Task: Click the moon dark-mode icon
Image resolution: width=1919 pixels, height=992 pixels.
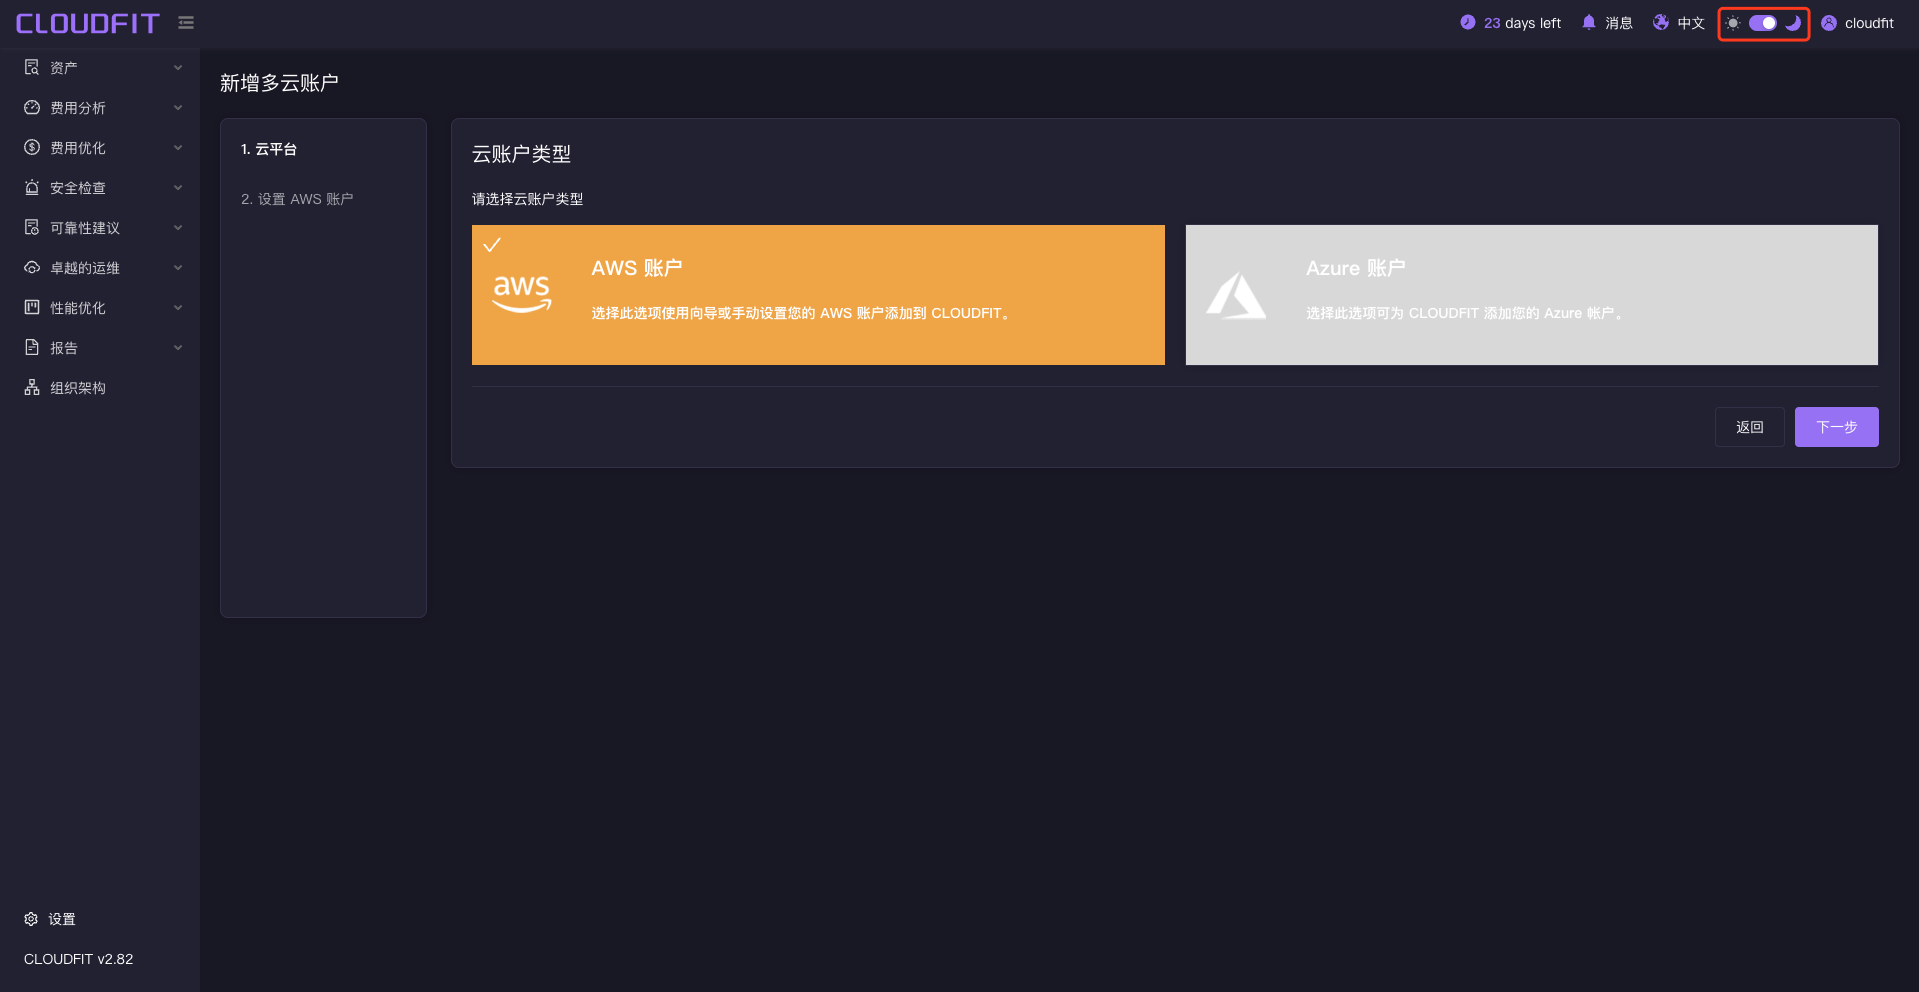Action: (1793, 23)
